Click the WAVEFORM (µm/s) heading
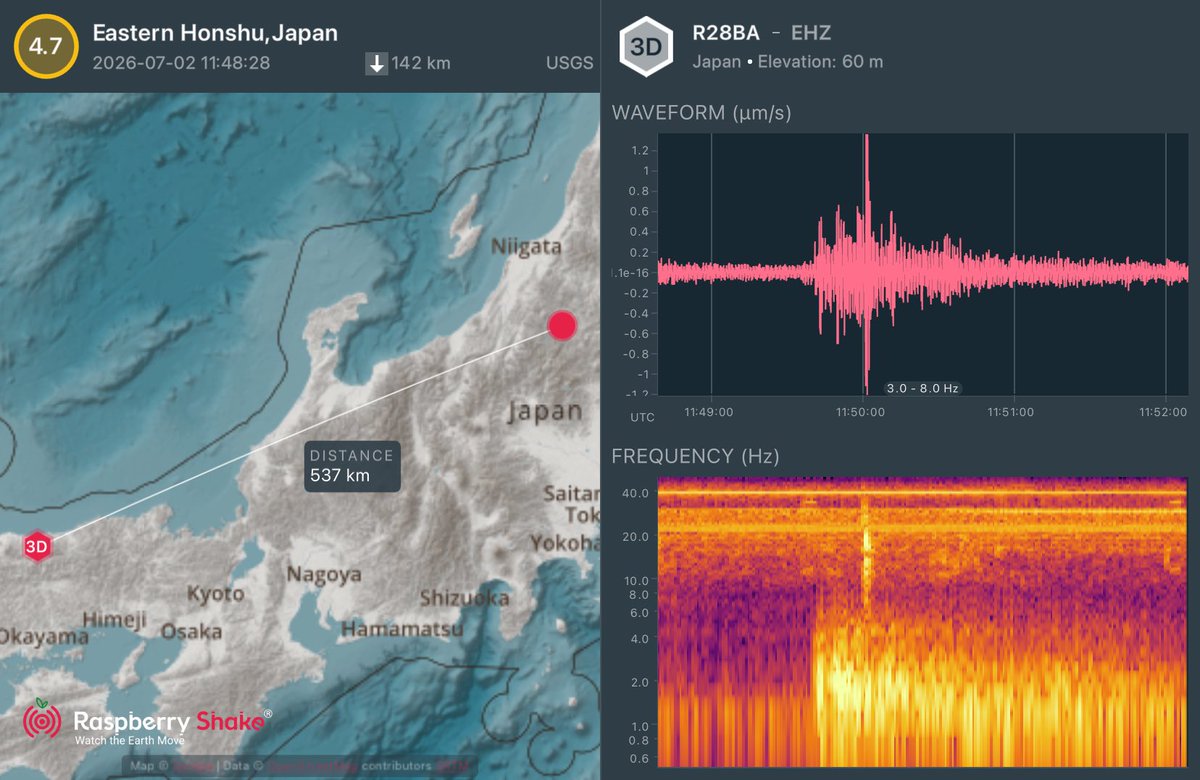This screenshot has height=780, width=1200. point(701,113)
